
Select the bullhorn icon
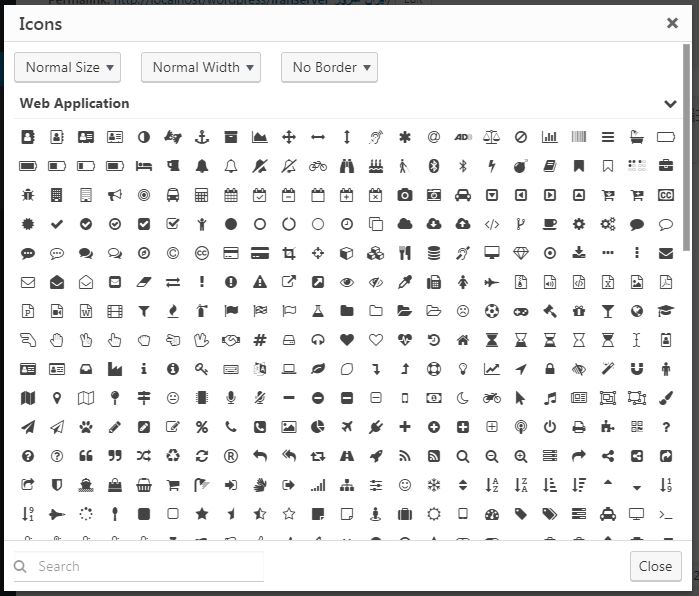pos(115,195)
